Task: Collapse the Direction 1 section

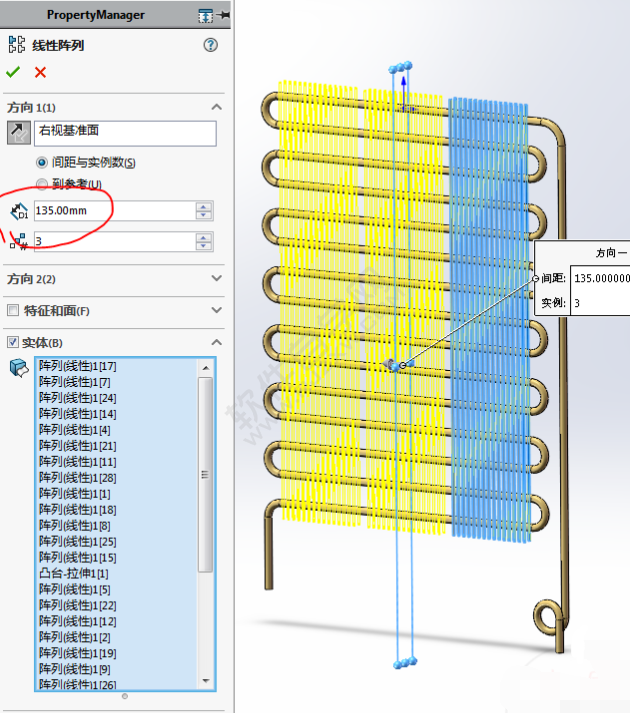Action: point(217,107)
